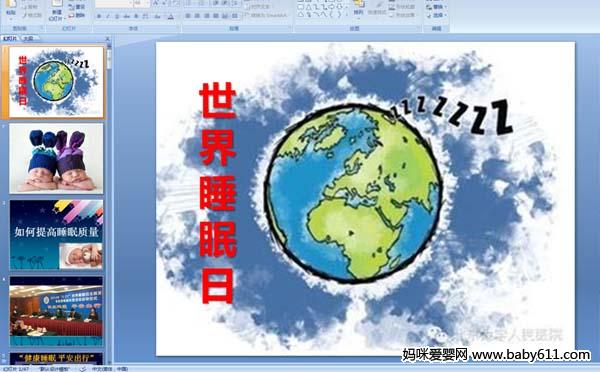Expand the Select (选择) dropdown
The image size is (600, 372).
click(x=436, y=15)
